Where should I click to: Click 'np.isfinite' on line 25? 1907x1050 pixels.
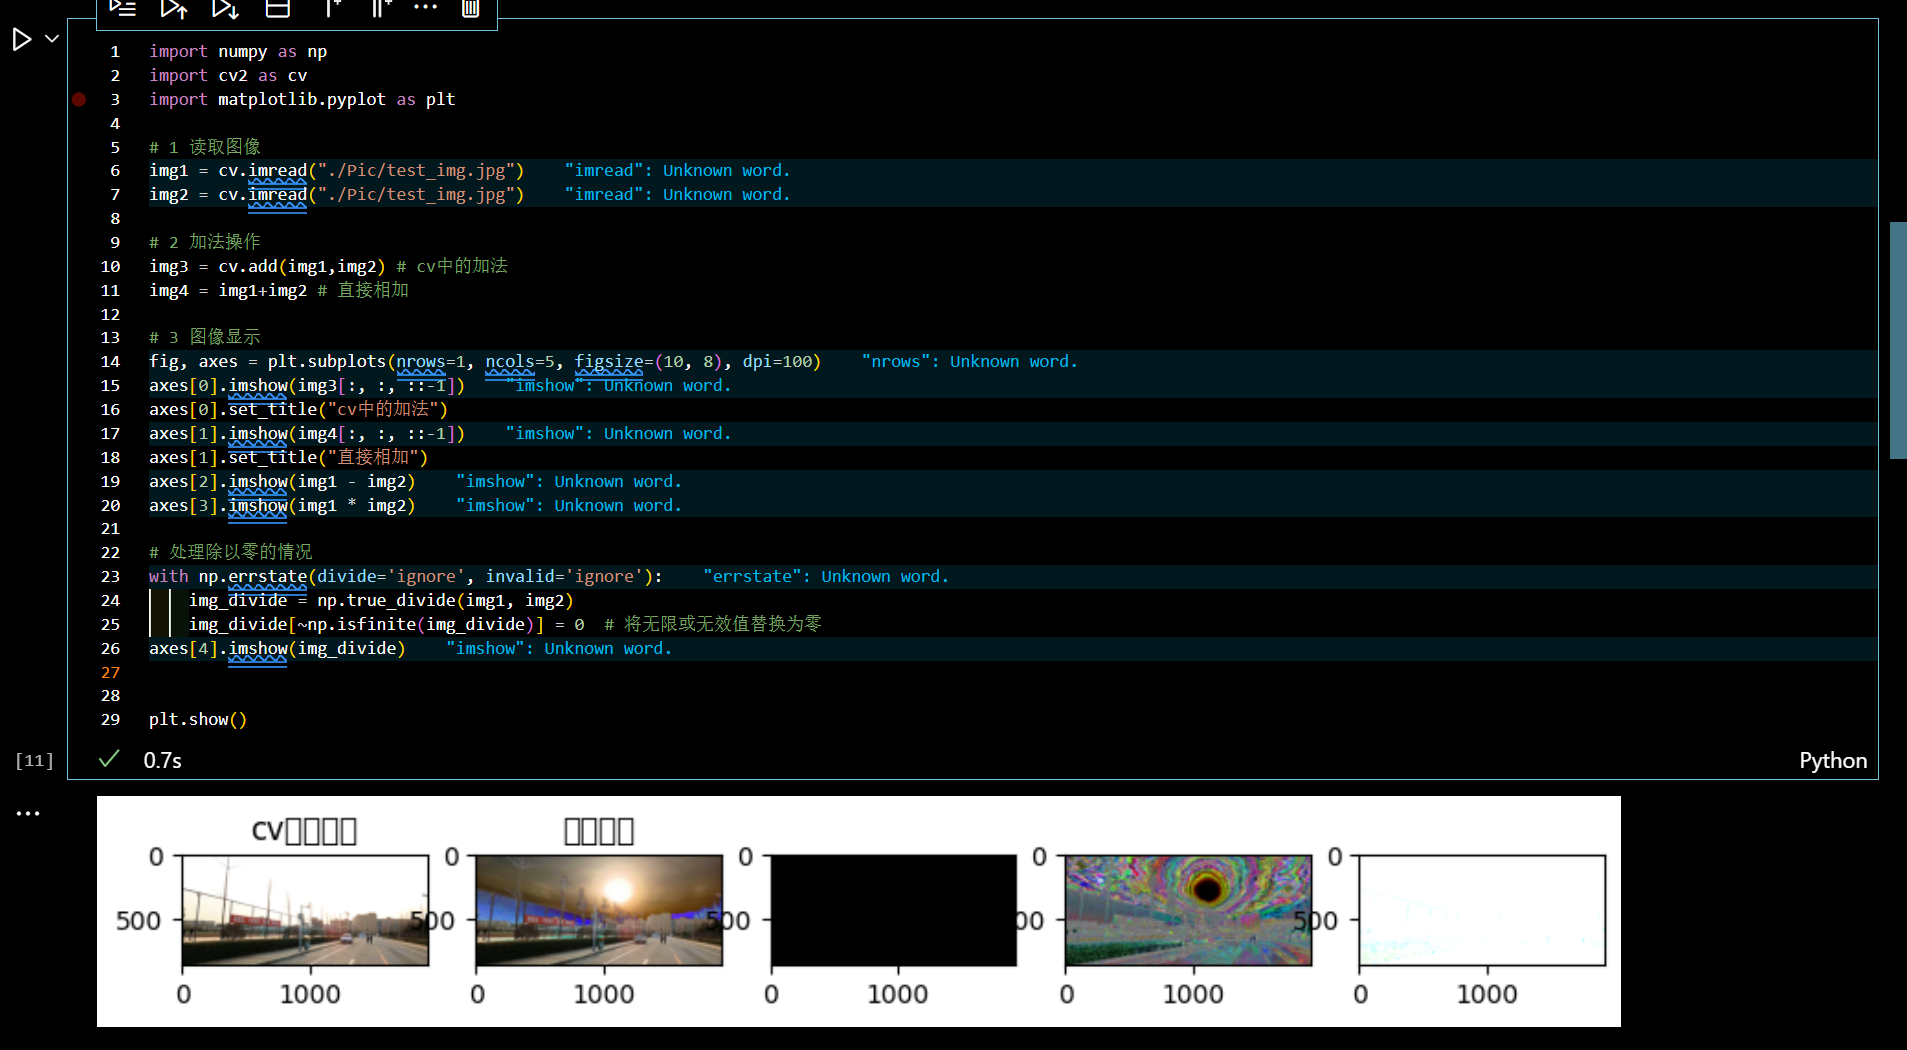click(361, 625)
